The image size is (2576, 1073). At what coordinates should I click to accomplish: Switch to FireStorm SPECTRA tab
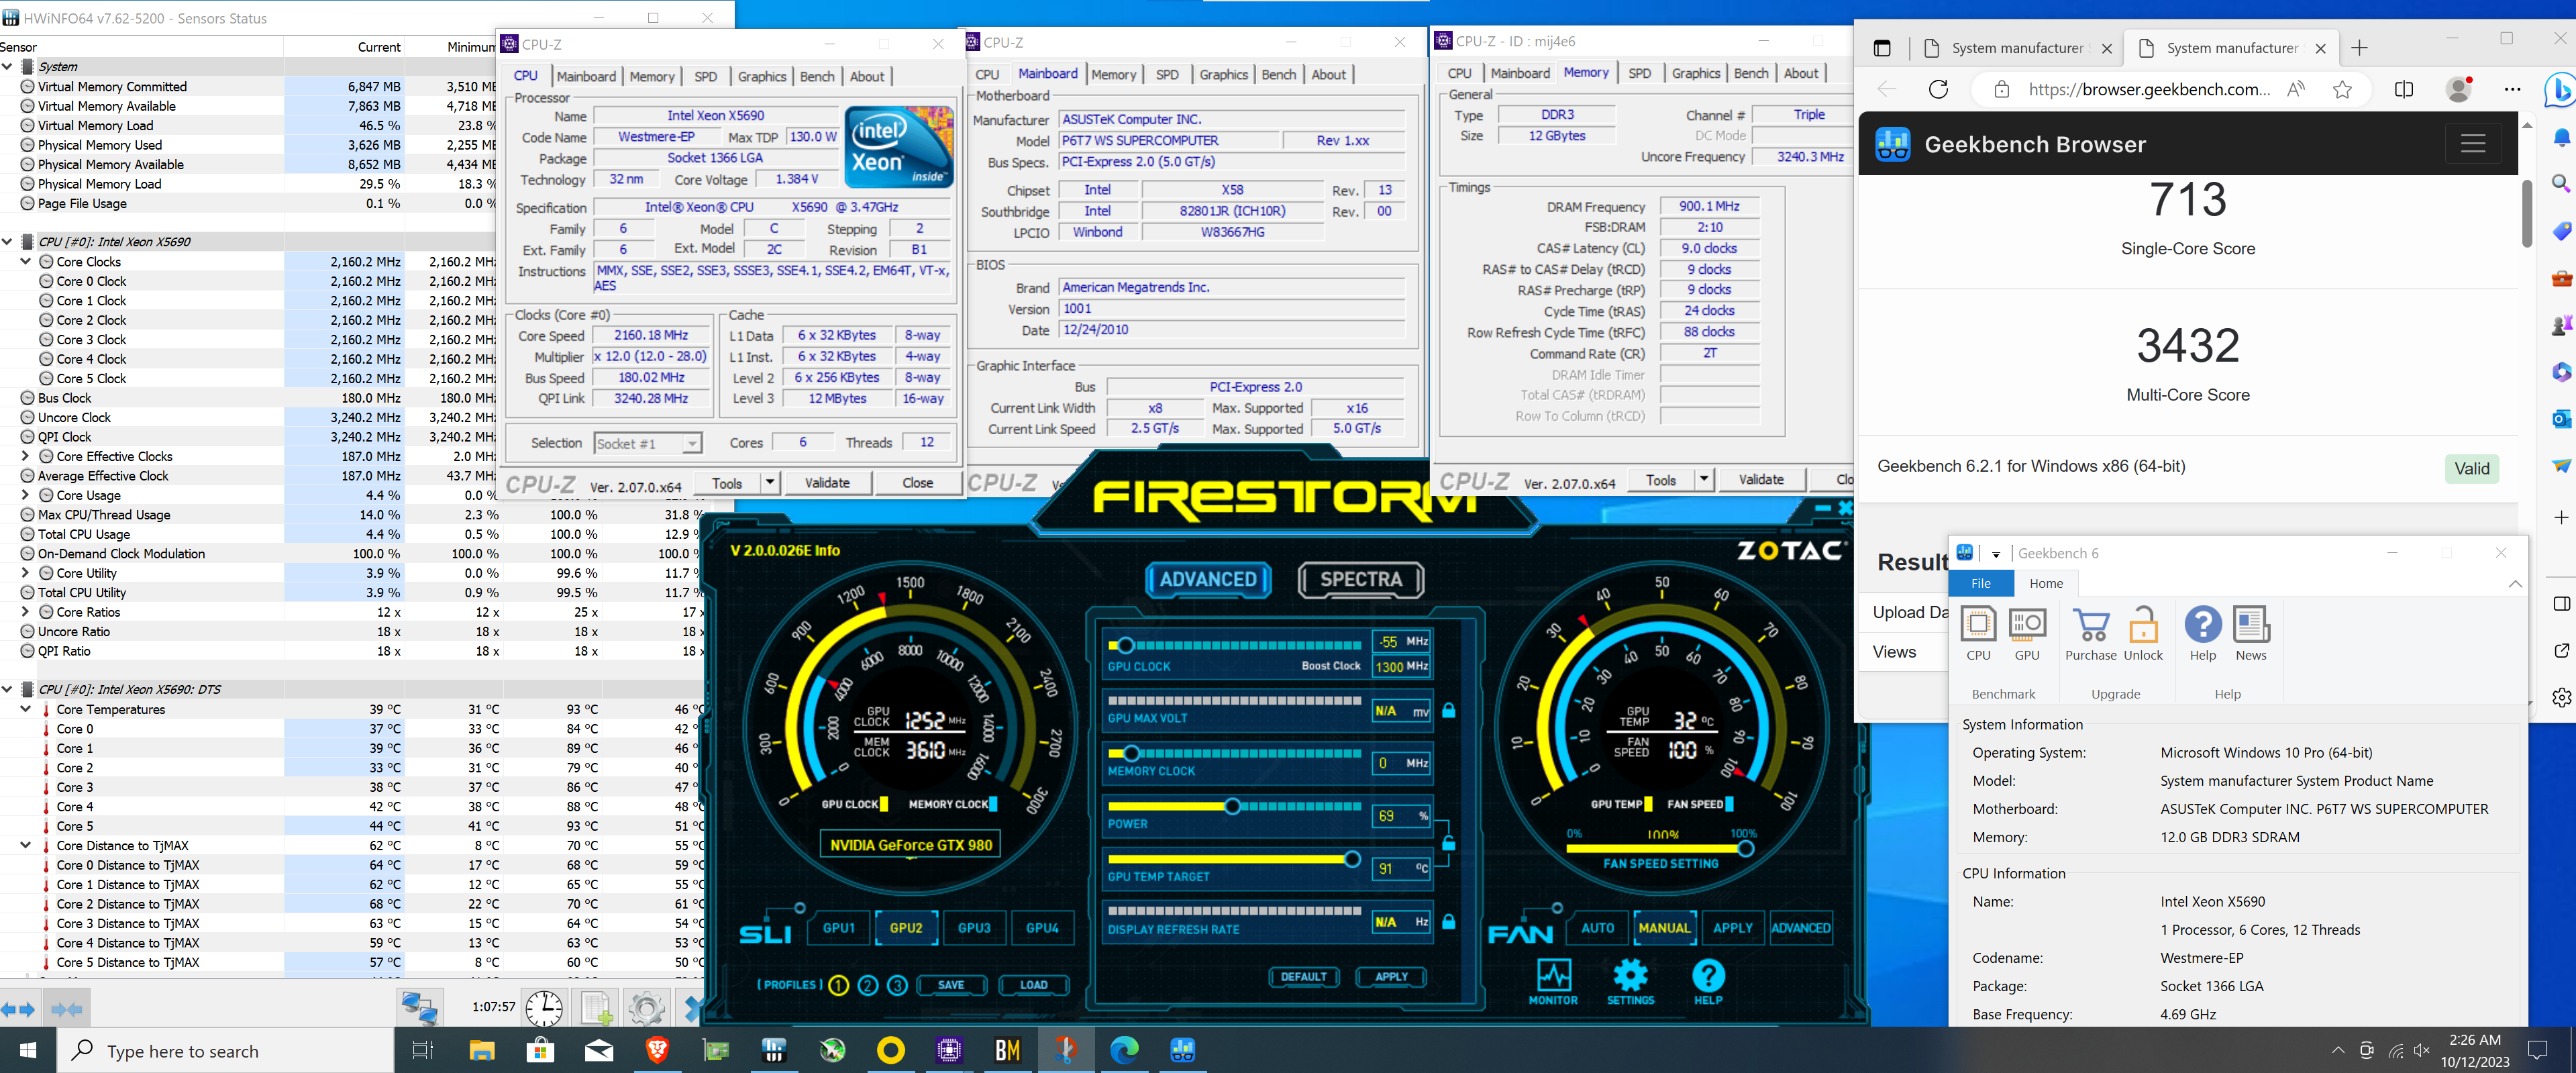tap(1360, 579)
